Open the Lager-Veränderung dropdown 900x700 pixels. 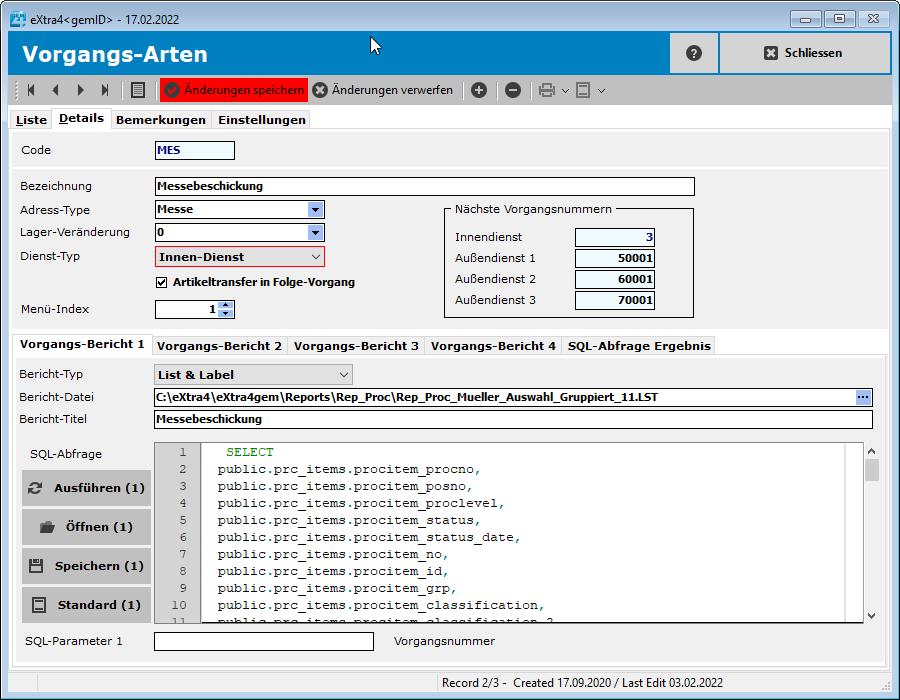[x=315, y=233]
